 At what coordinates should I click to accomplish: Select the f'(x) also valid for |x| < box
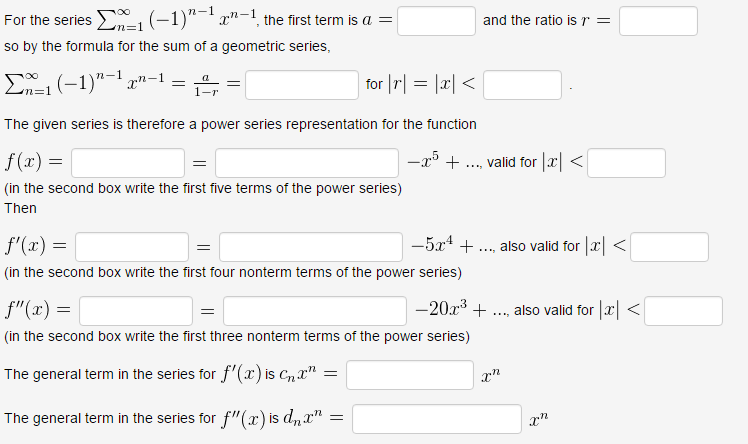[x=669, y=247]
